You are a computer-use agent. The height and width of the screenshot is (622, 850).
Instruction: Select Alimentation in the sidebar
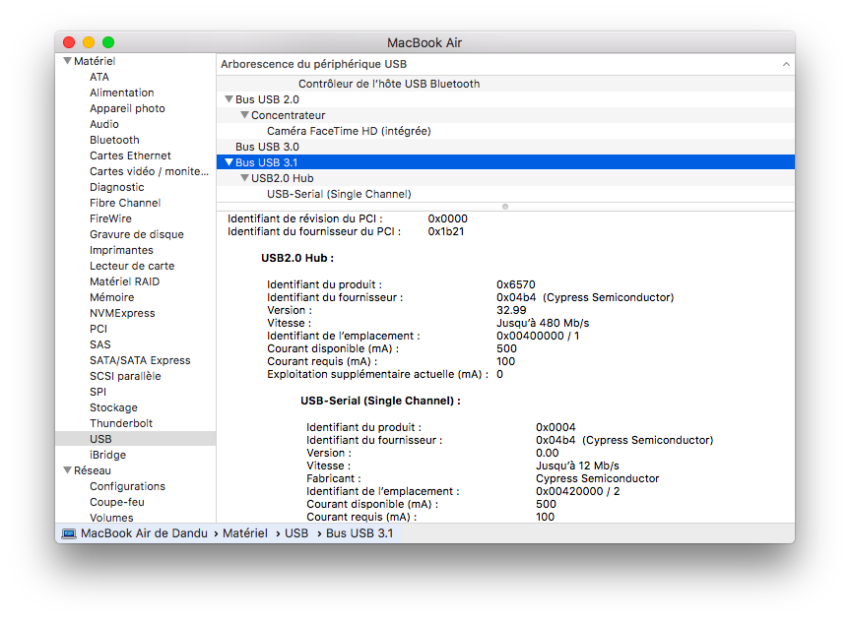coord(122,93)
